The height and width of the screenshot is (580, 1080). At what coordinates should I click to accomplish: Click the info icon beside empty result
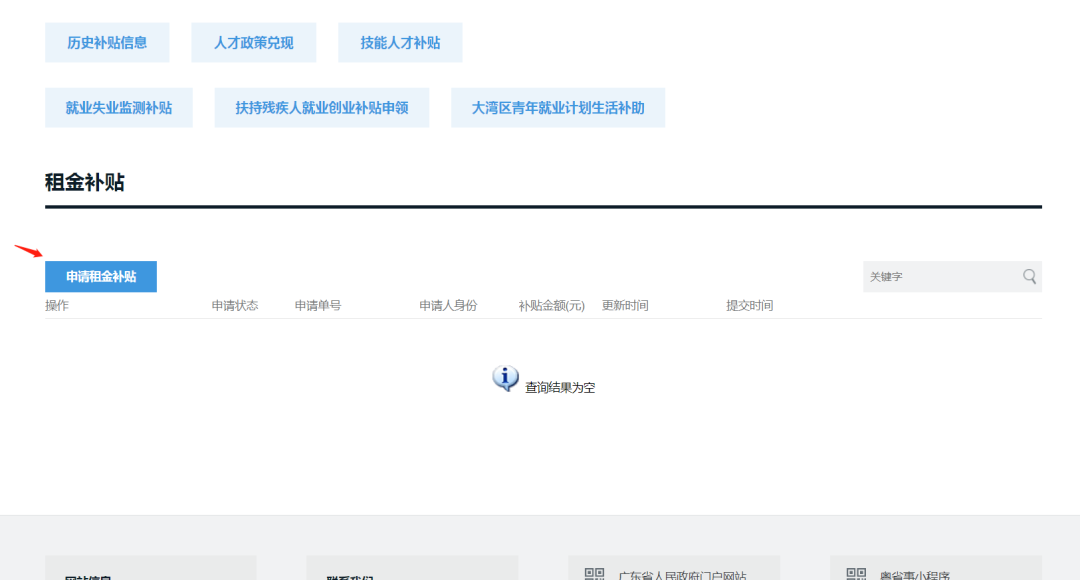pos(506,378)
